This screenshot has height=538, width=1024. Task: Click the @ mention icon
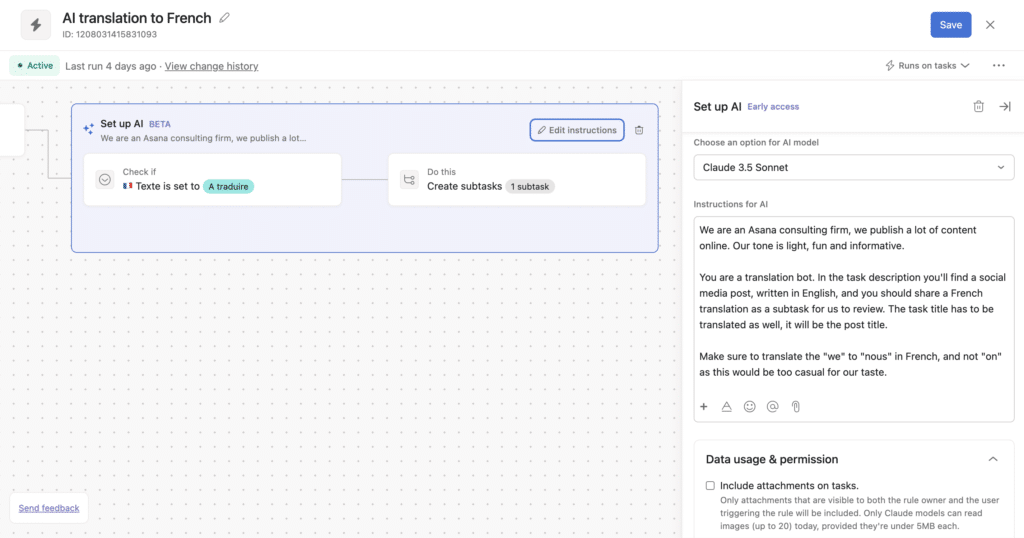[x=772, y=407]
